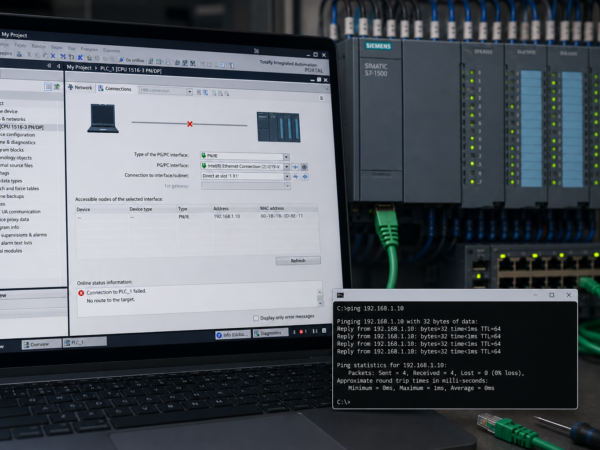Click the Device type column header
Screen dimensions: 600x450
tap(141, 209)
